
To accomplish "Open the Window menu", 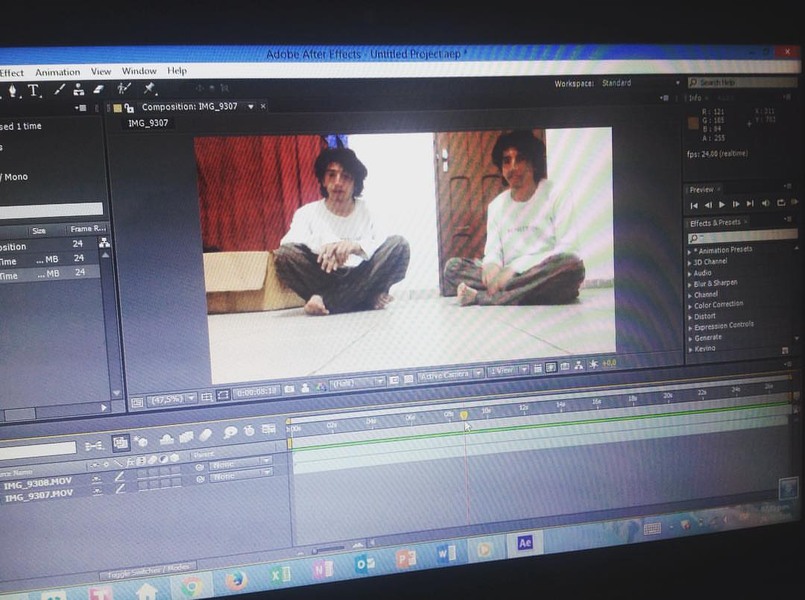I will coord(139,71).
